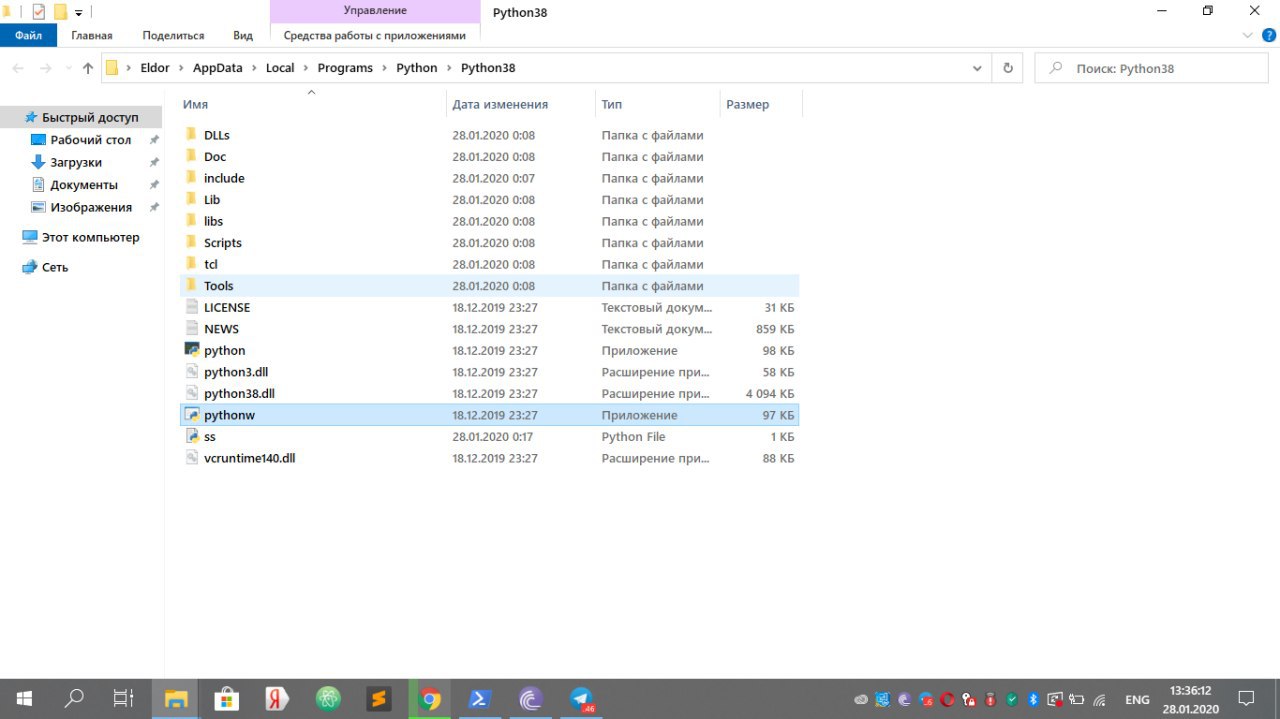Select the Tools folder icon
This screenshot has height=719, width=1280.
click(192, 285)
